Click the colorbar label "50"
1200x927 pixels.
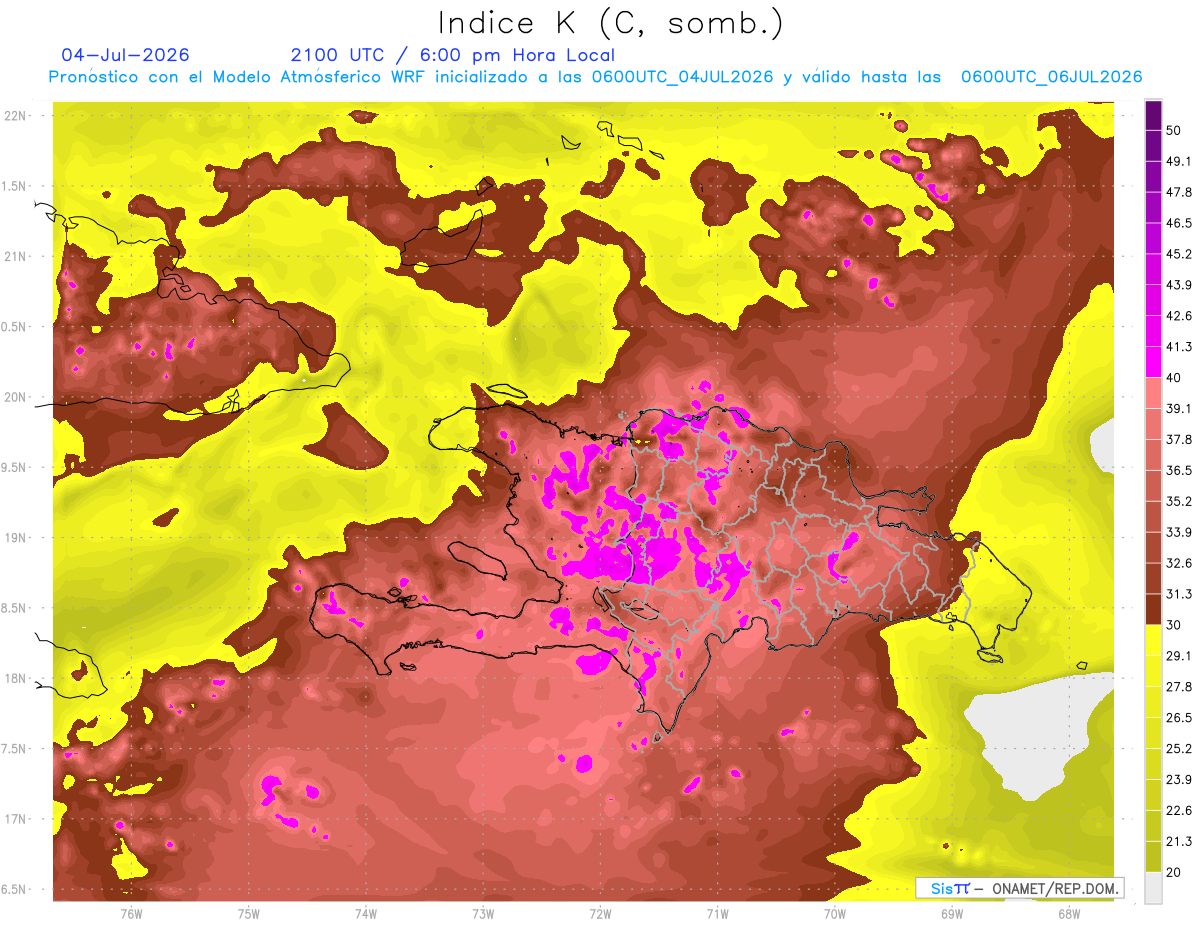[1174, 131]
